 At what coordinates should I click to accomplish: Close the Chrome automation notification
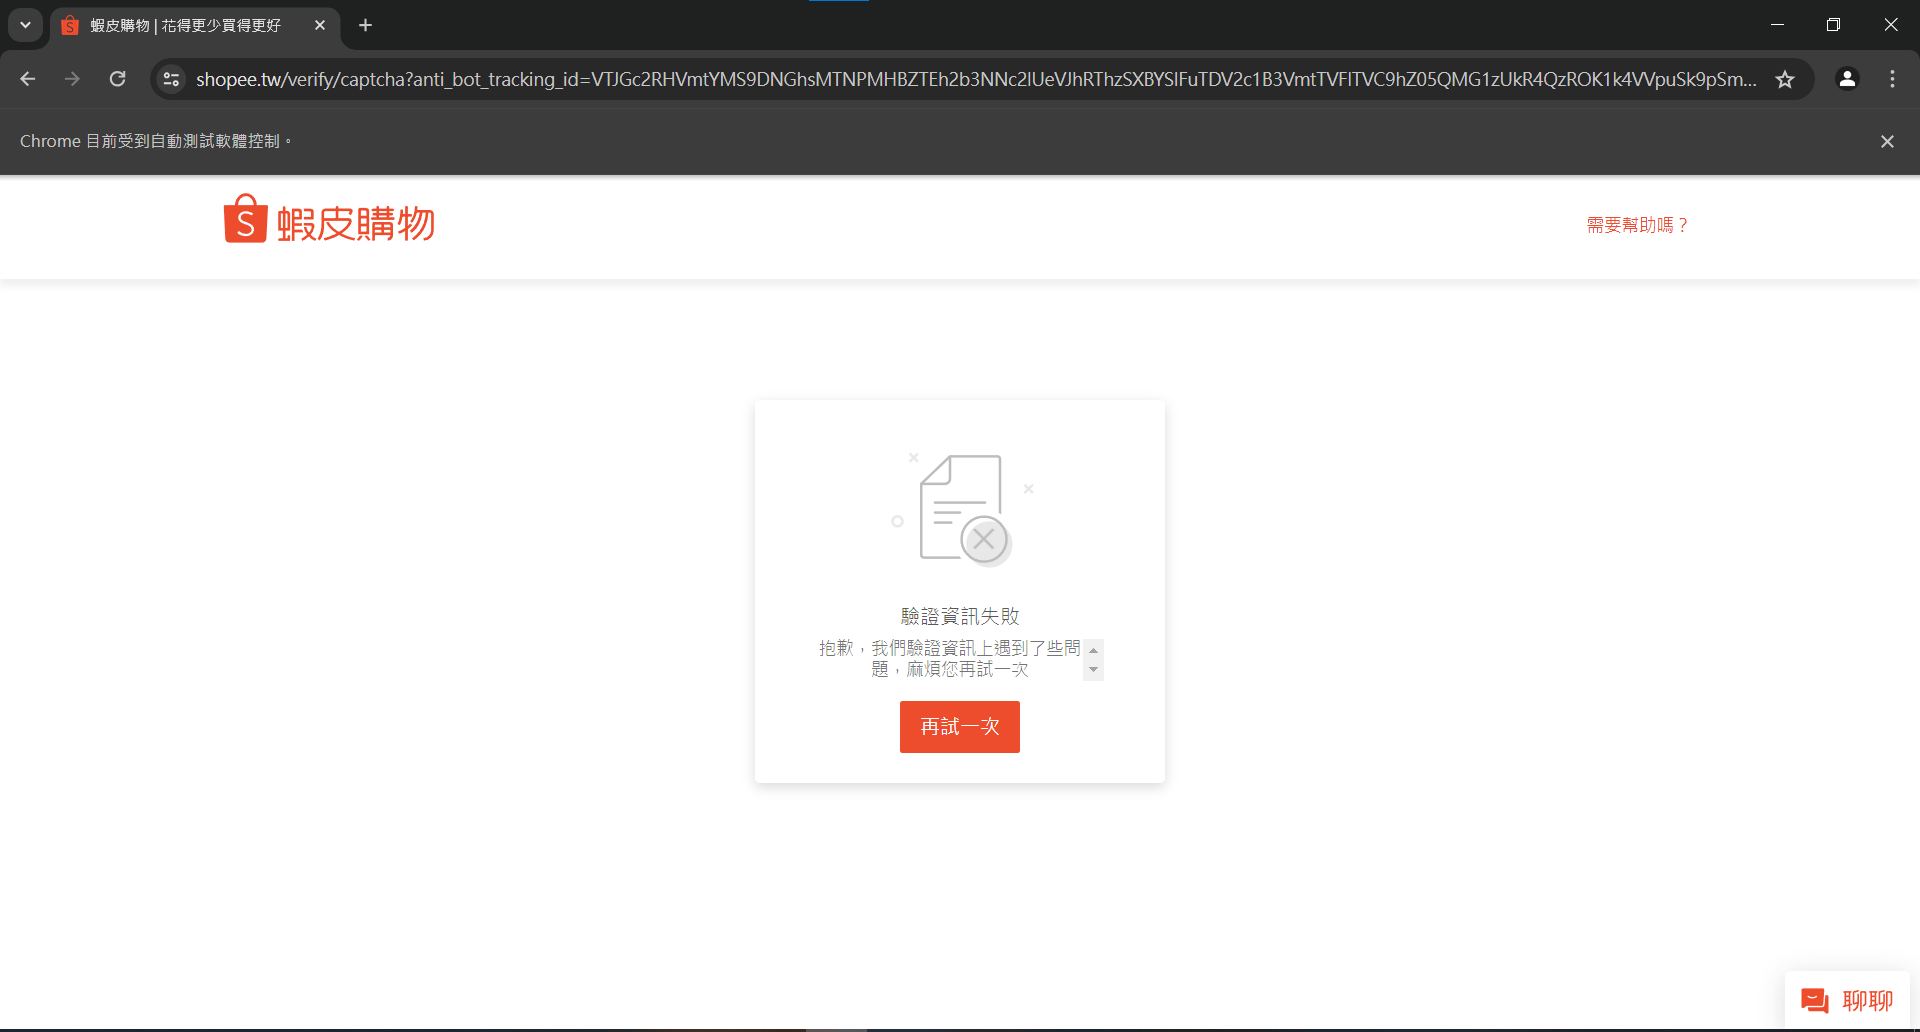1887,141
